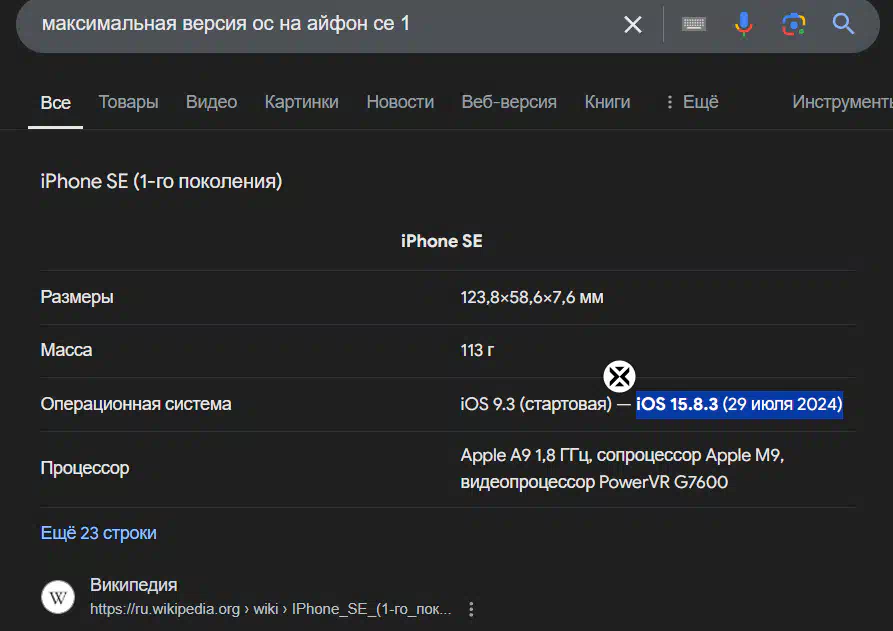The height and width of the screenshot is (631, 893).
Task: Click the Масса row label
Action: [66, 350]
